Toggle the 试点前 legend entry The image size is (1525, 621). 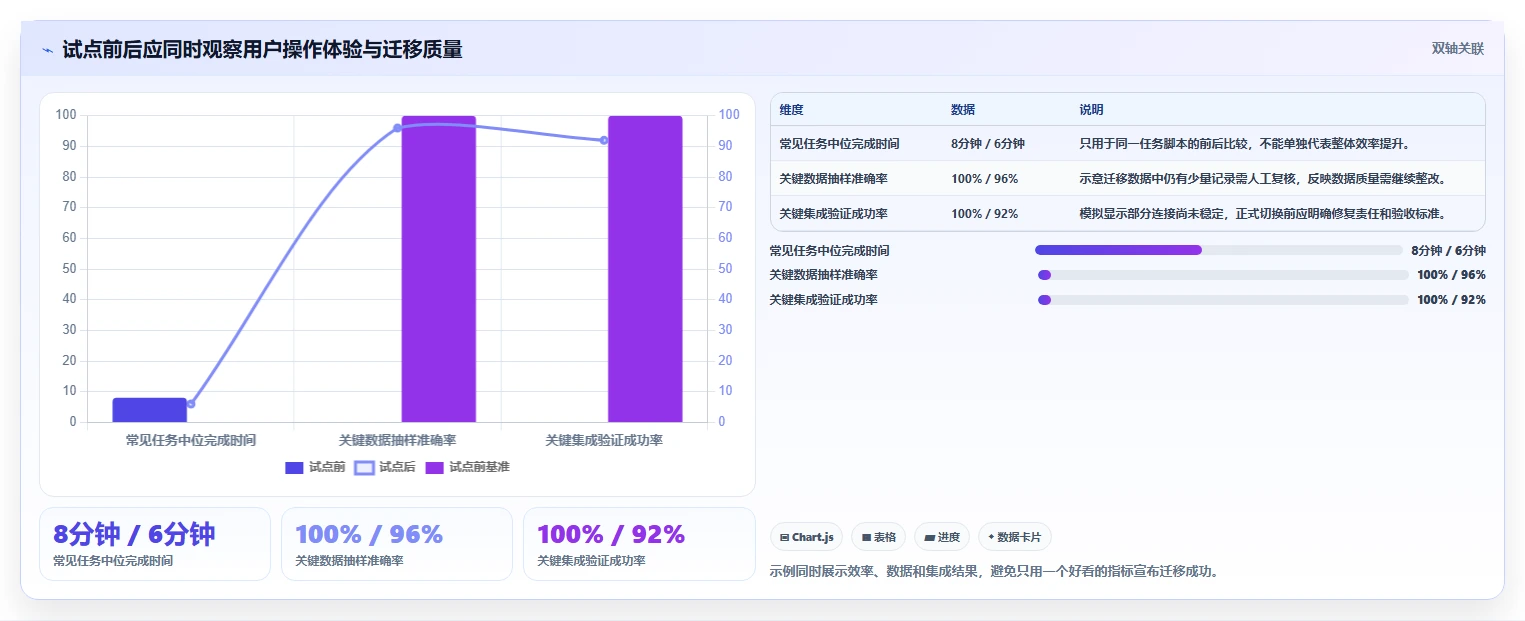[315, 467]
